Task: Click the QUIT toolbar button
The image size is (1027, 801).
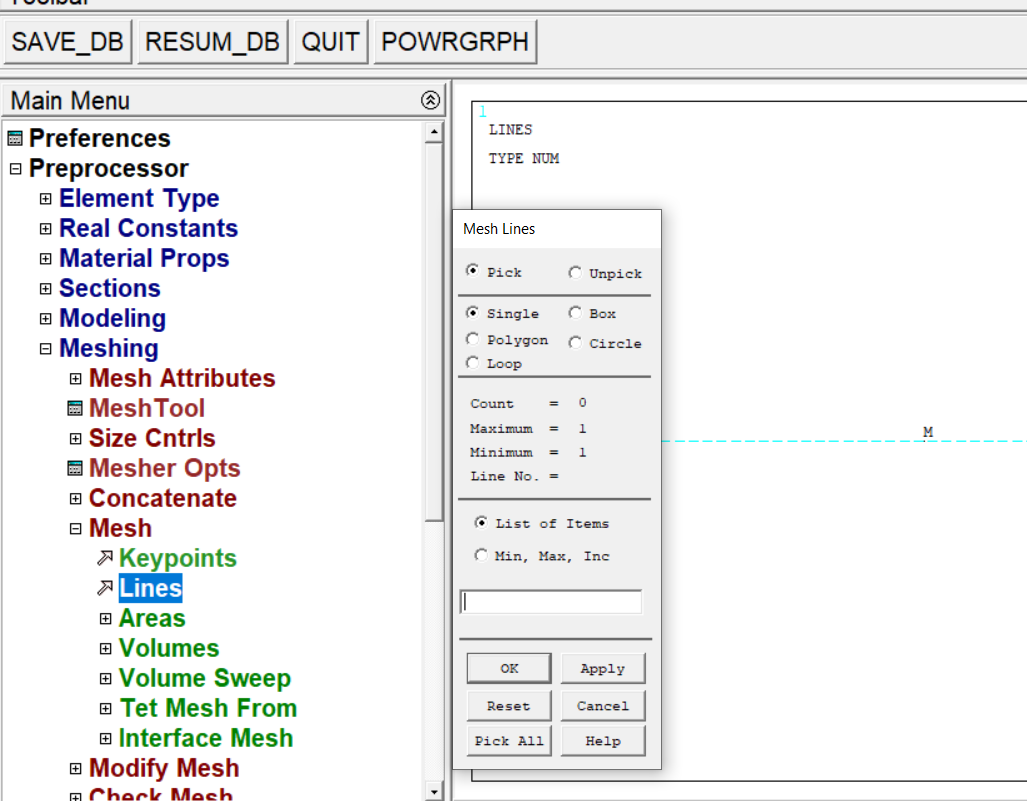Action: pos(331,42)
